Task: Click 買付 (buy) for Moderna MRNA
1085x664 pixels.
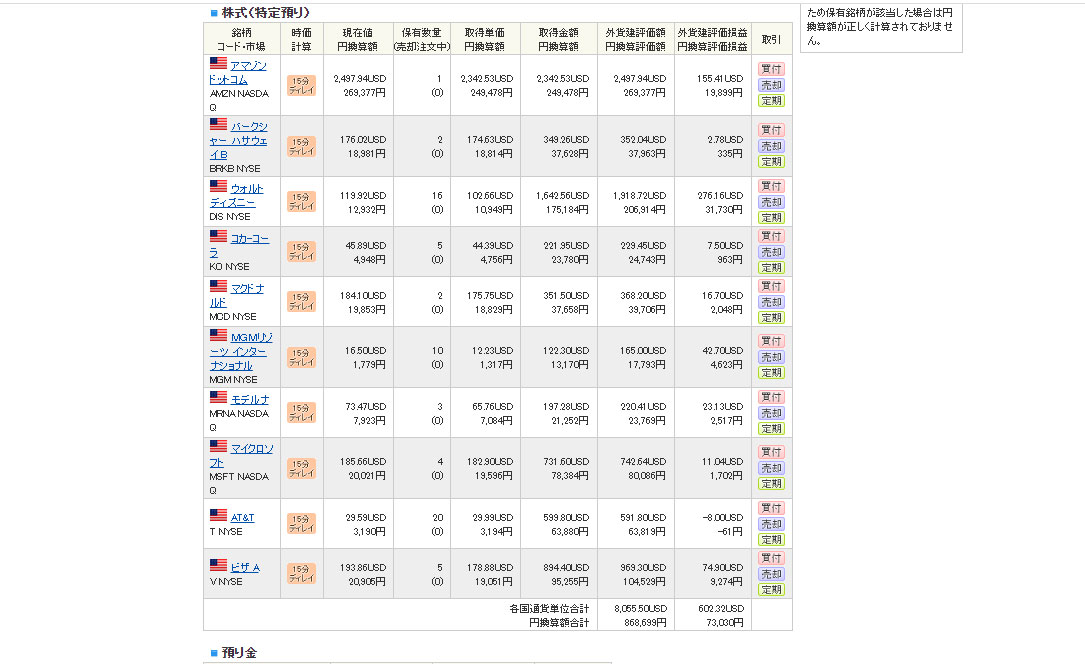Action: (x=771, y=397)
